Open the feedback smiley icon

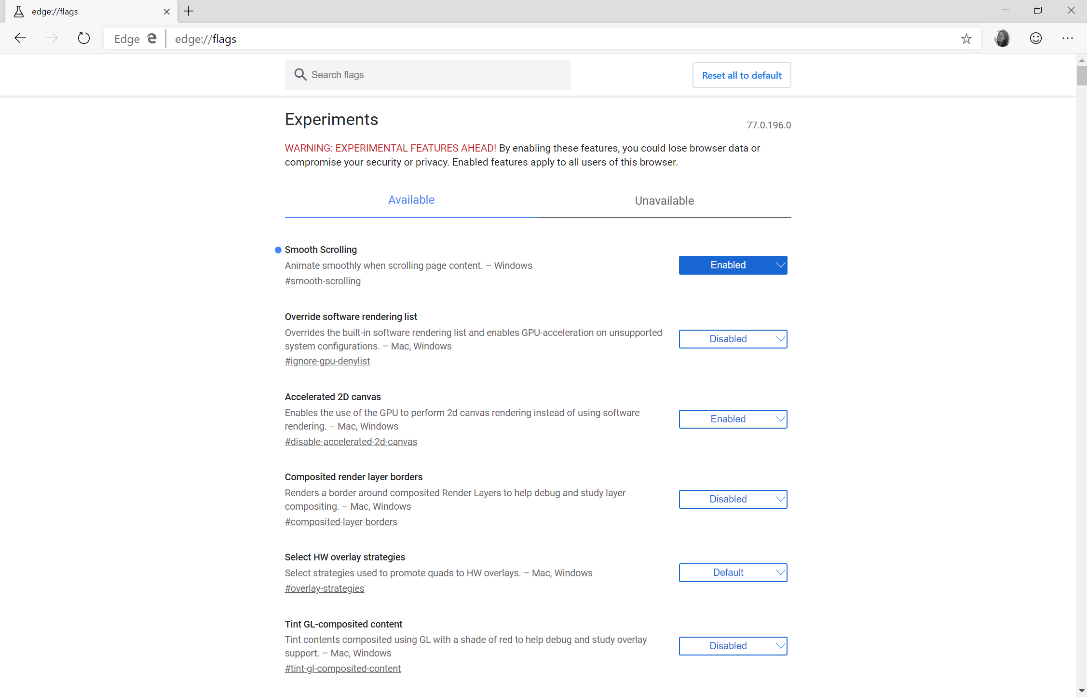(1036, 38)
